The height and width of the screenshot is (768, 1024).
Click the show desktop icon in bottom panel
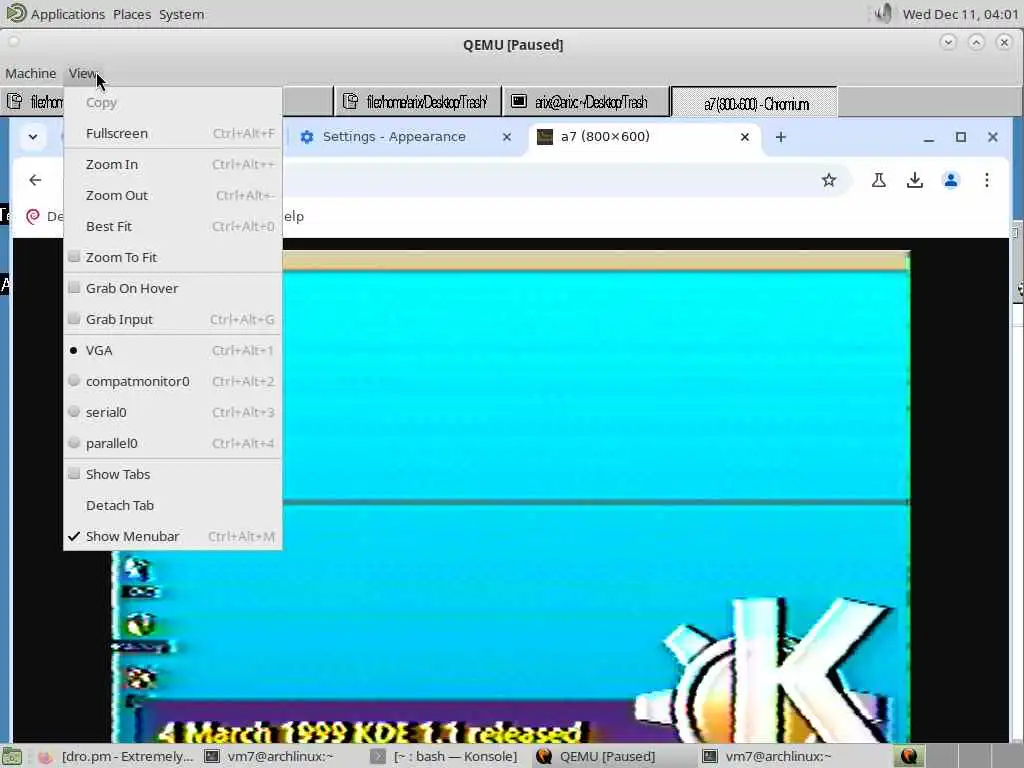click(x=12, y=756)
